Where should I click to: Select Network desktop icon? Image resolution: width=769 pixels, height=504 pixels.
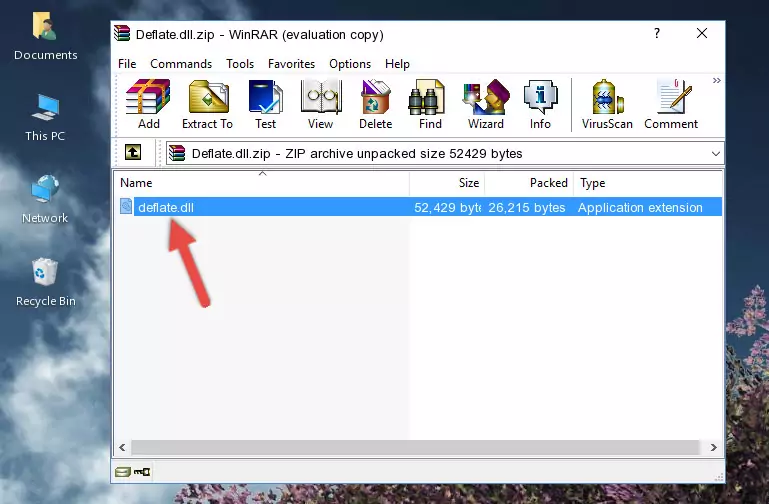45,200
